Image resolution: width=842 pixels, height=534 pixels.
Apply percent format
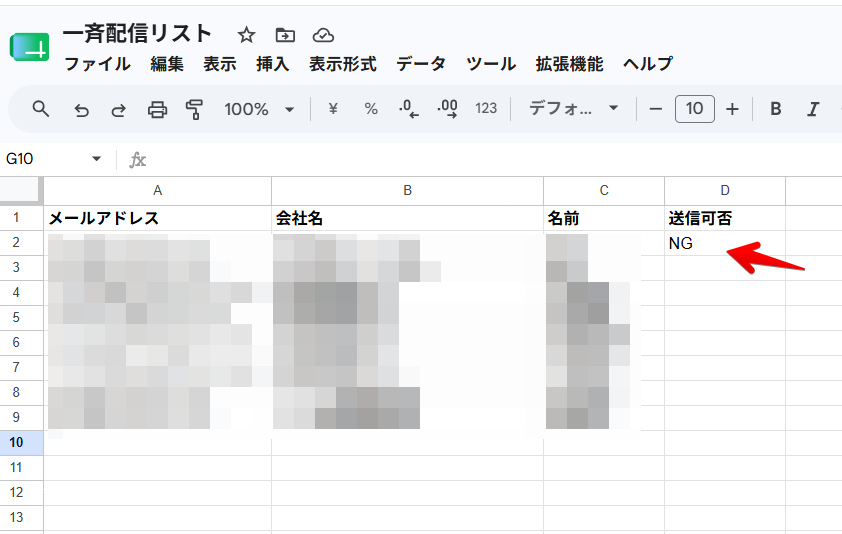[371, 109]
